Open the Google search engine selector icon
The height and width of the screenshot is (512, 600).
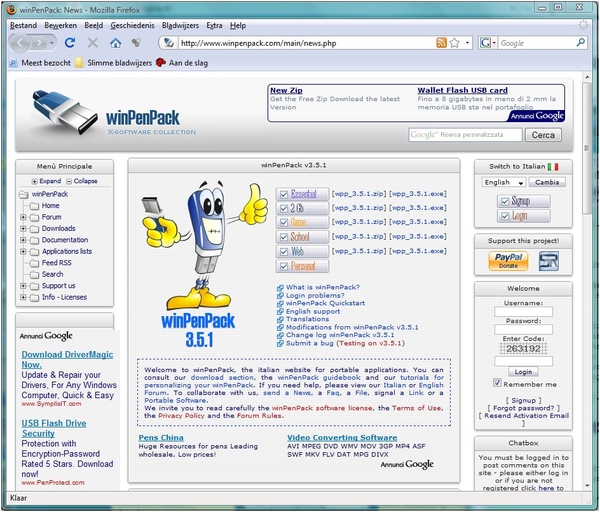pos(485,43)
